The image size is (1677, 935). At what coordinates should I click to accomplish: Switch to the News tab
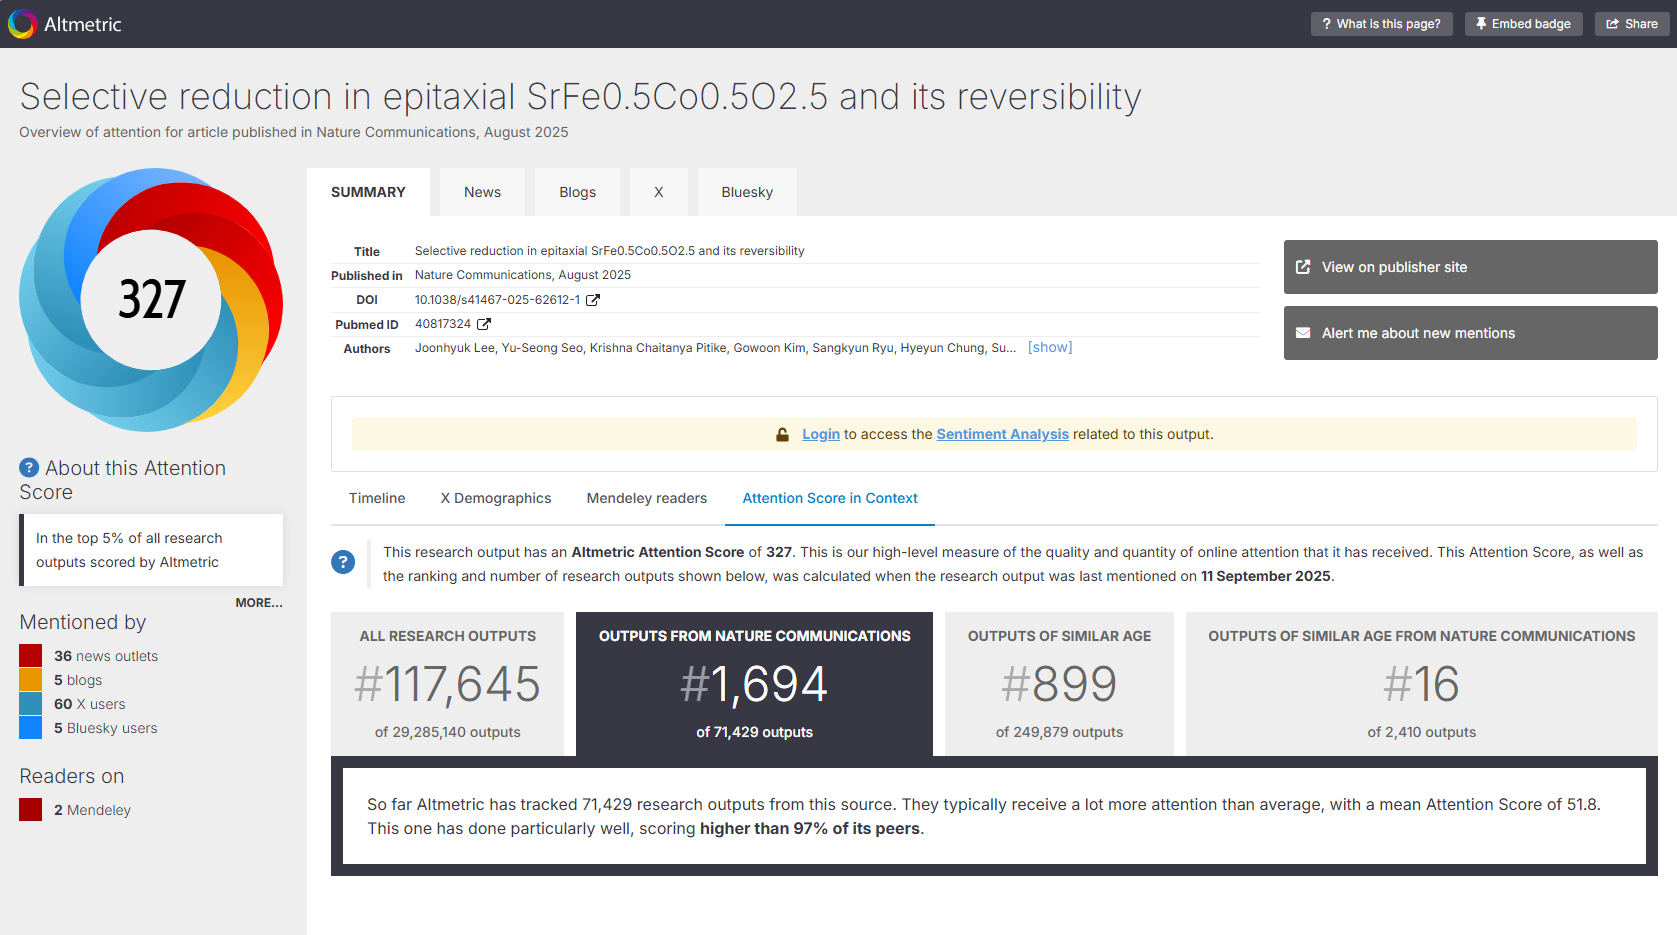click(x=482, y=192)
